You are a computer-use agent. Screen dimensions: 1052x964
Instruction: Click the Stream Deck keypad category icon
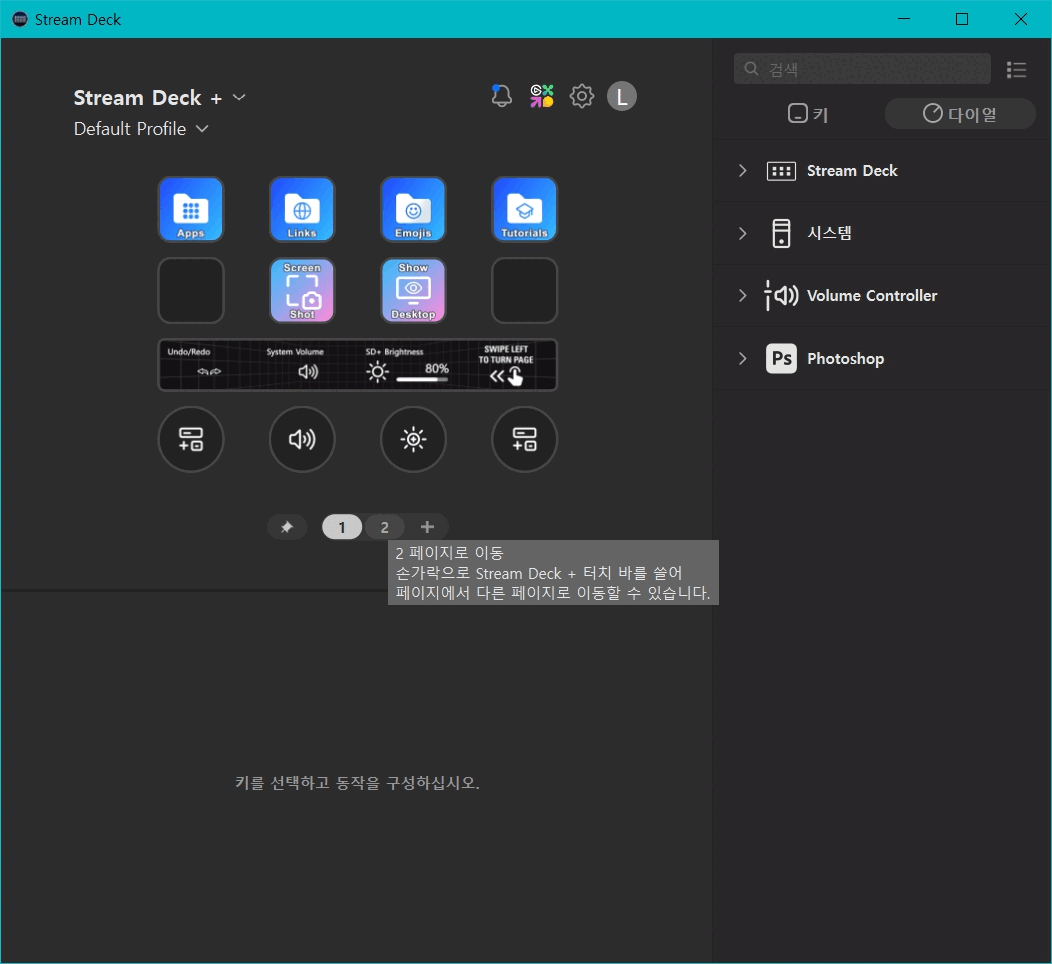tap(781, 171)
